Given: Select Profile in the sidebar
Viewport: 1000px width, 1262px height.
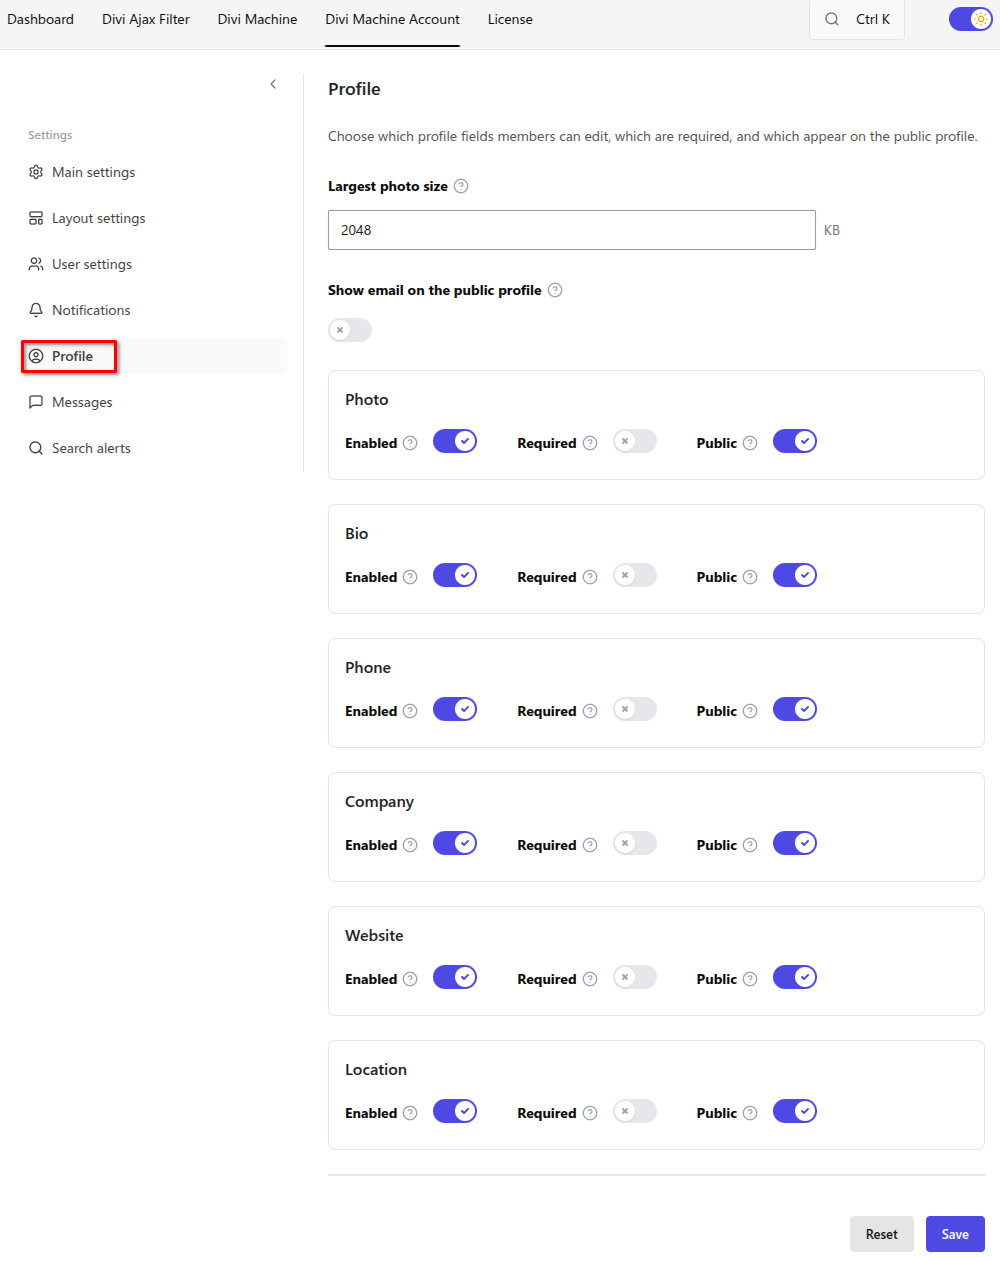Looking at the screenshot, I should [155, 356].
